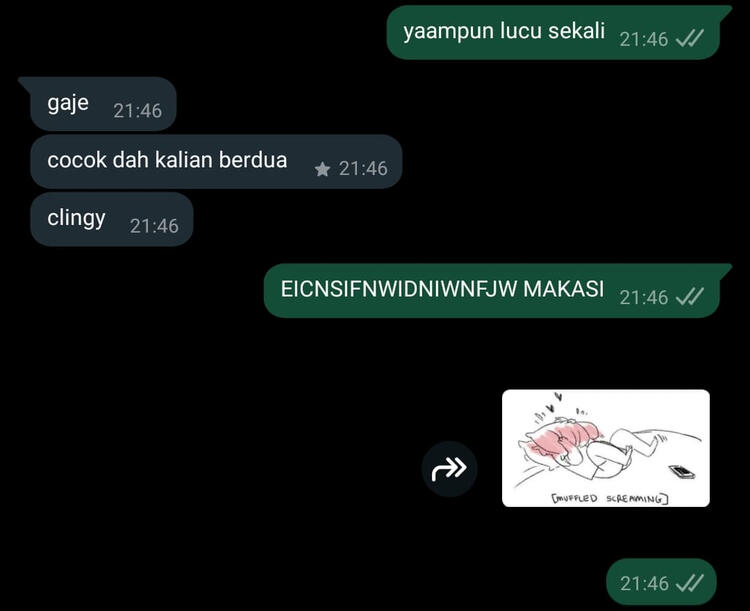Click double-check receipt on 'EICNSIFNWIDNIWNFJW MAKASI' message
Viewport: 750px width, 611px height.
690,297
